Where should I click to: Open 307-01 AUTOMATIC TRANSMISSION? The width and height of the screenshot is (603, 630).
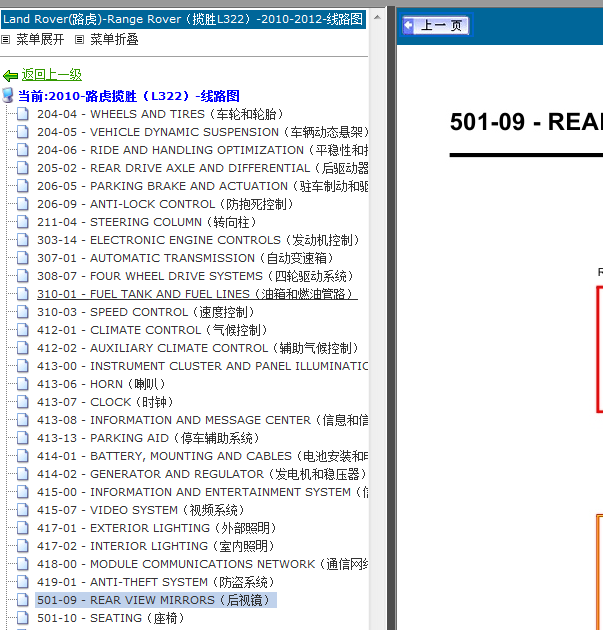(186, 258)
